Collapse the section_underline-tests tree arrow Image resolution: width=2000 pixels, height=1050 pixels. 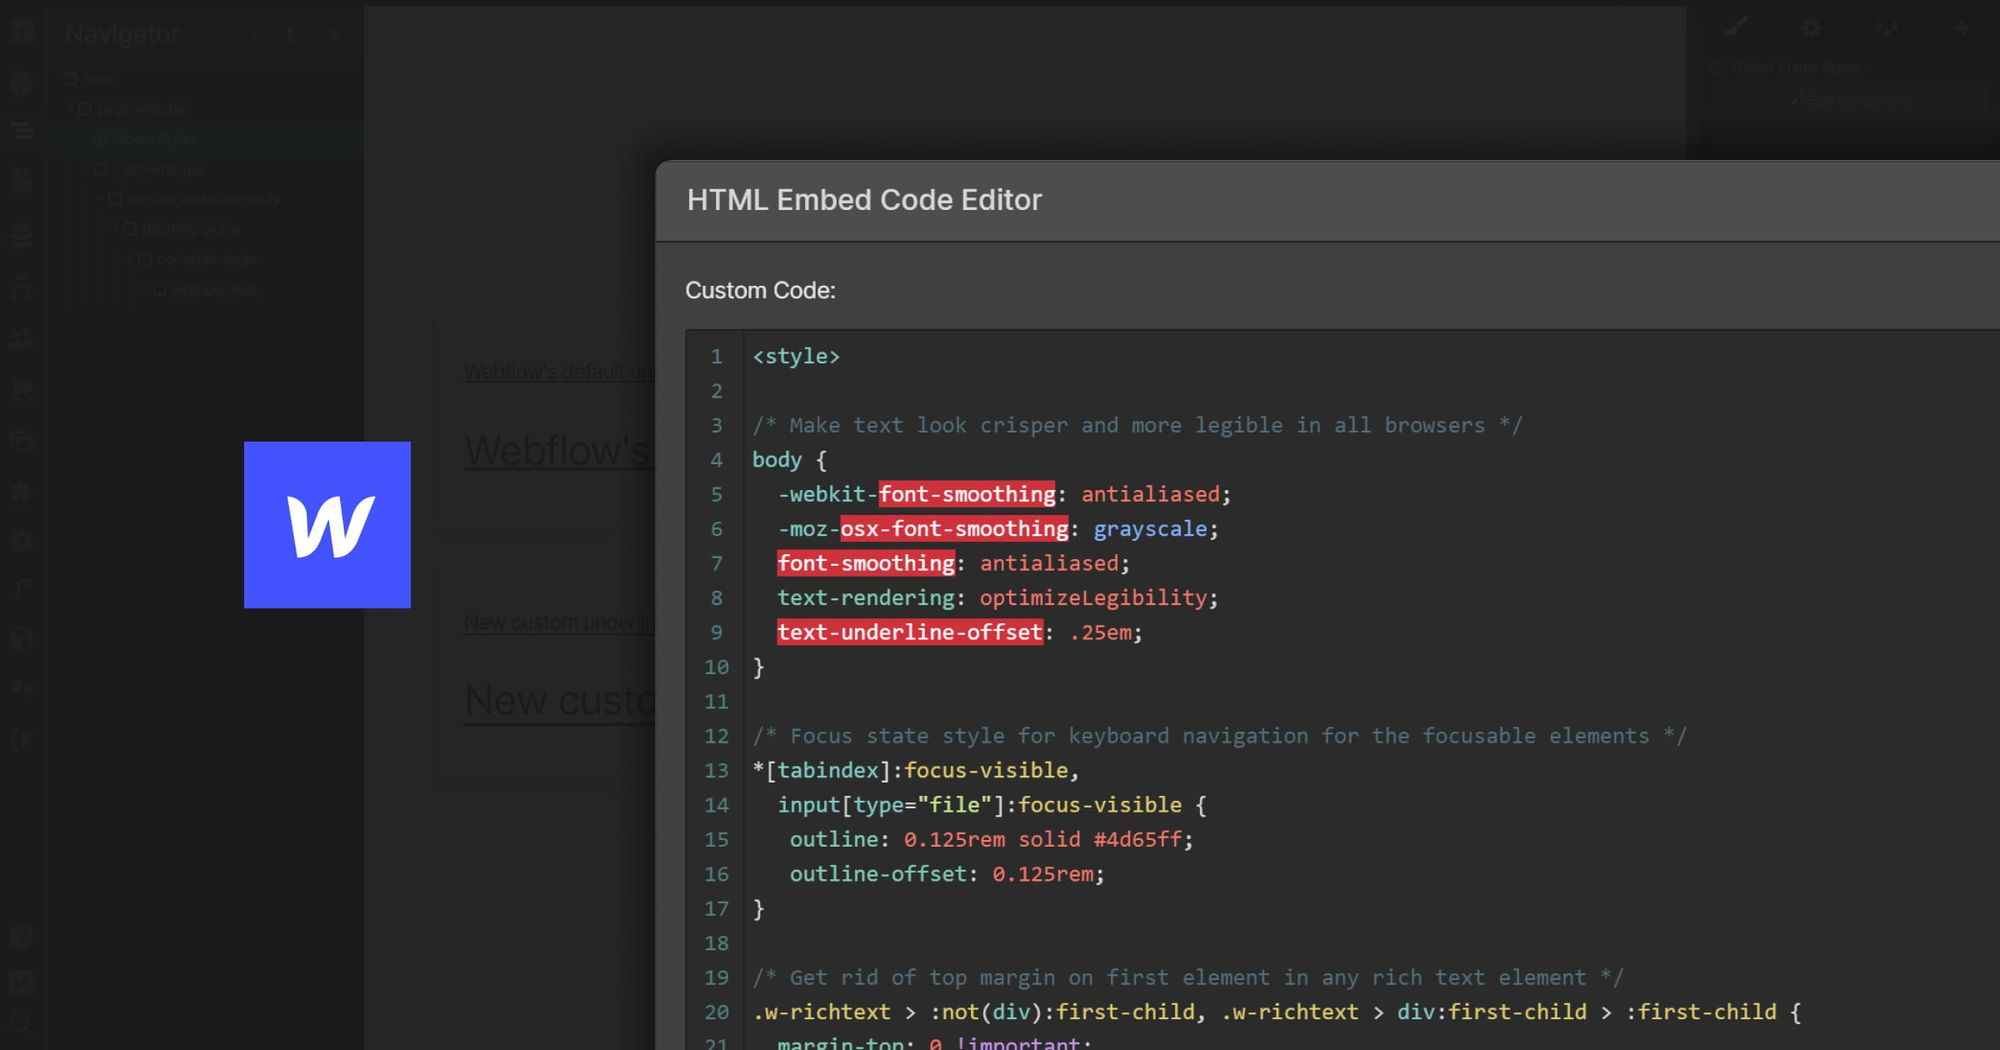101,199
